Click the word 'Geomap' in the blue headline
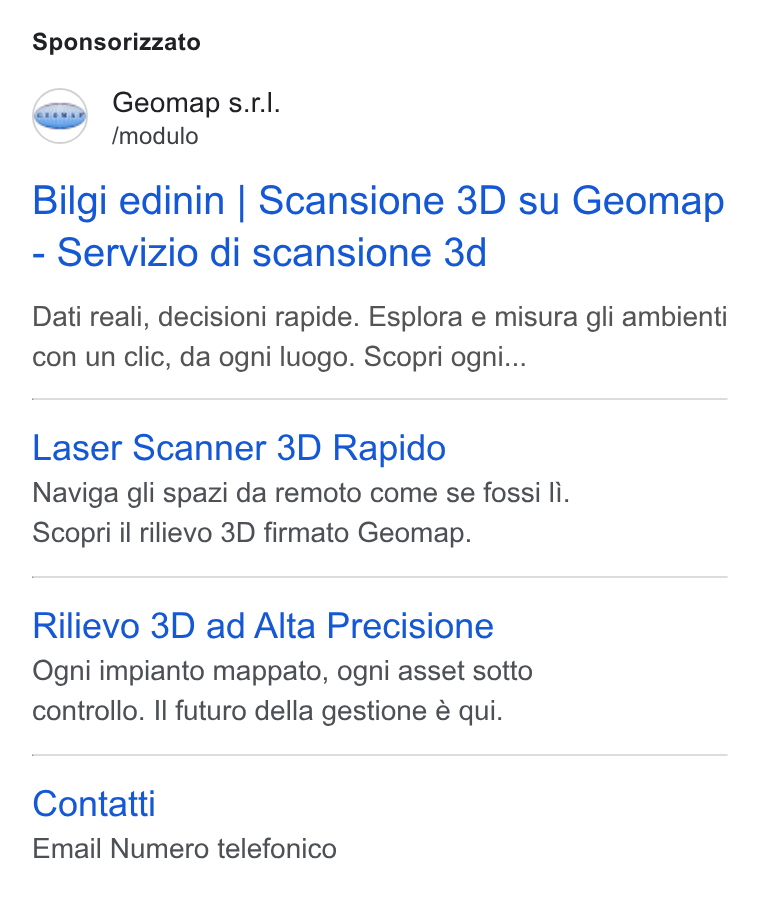 tap(648, 202)
